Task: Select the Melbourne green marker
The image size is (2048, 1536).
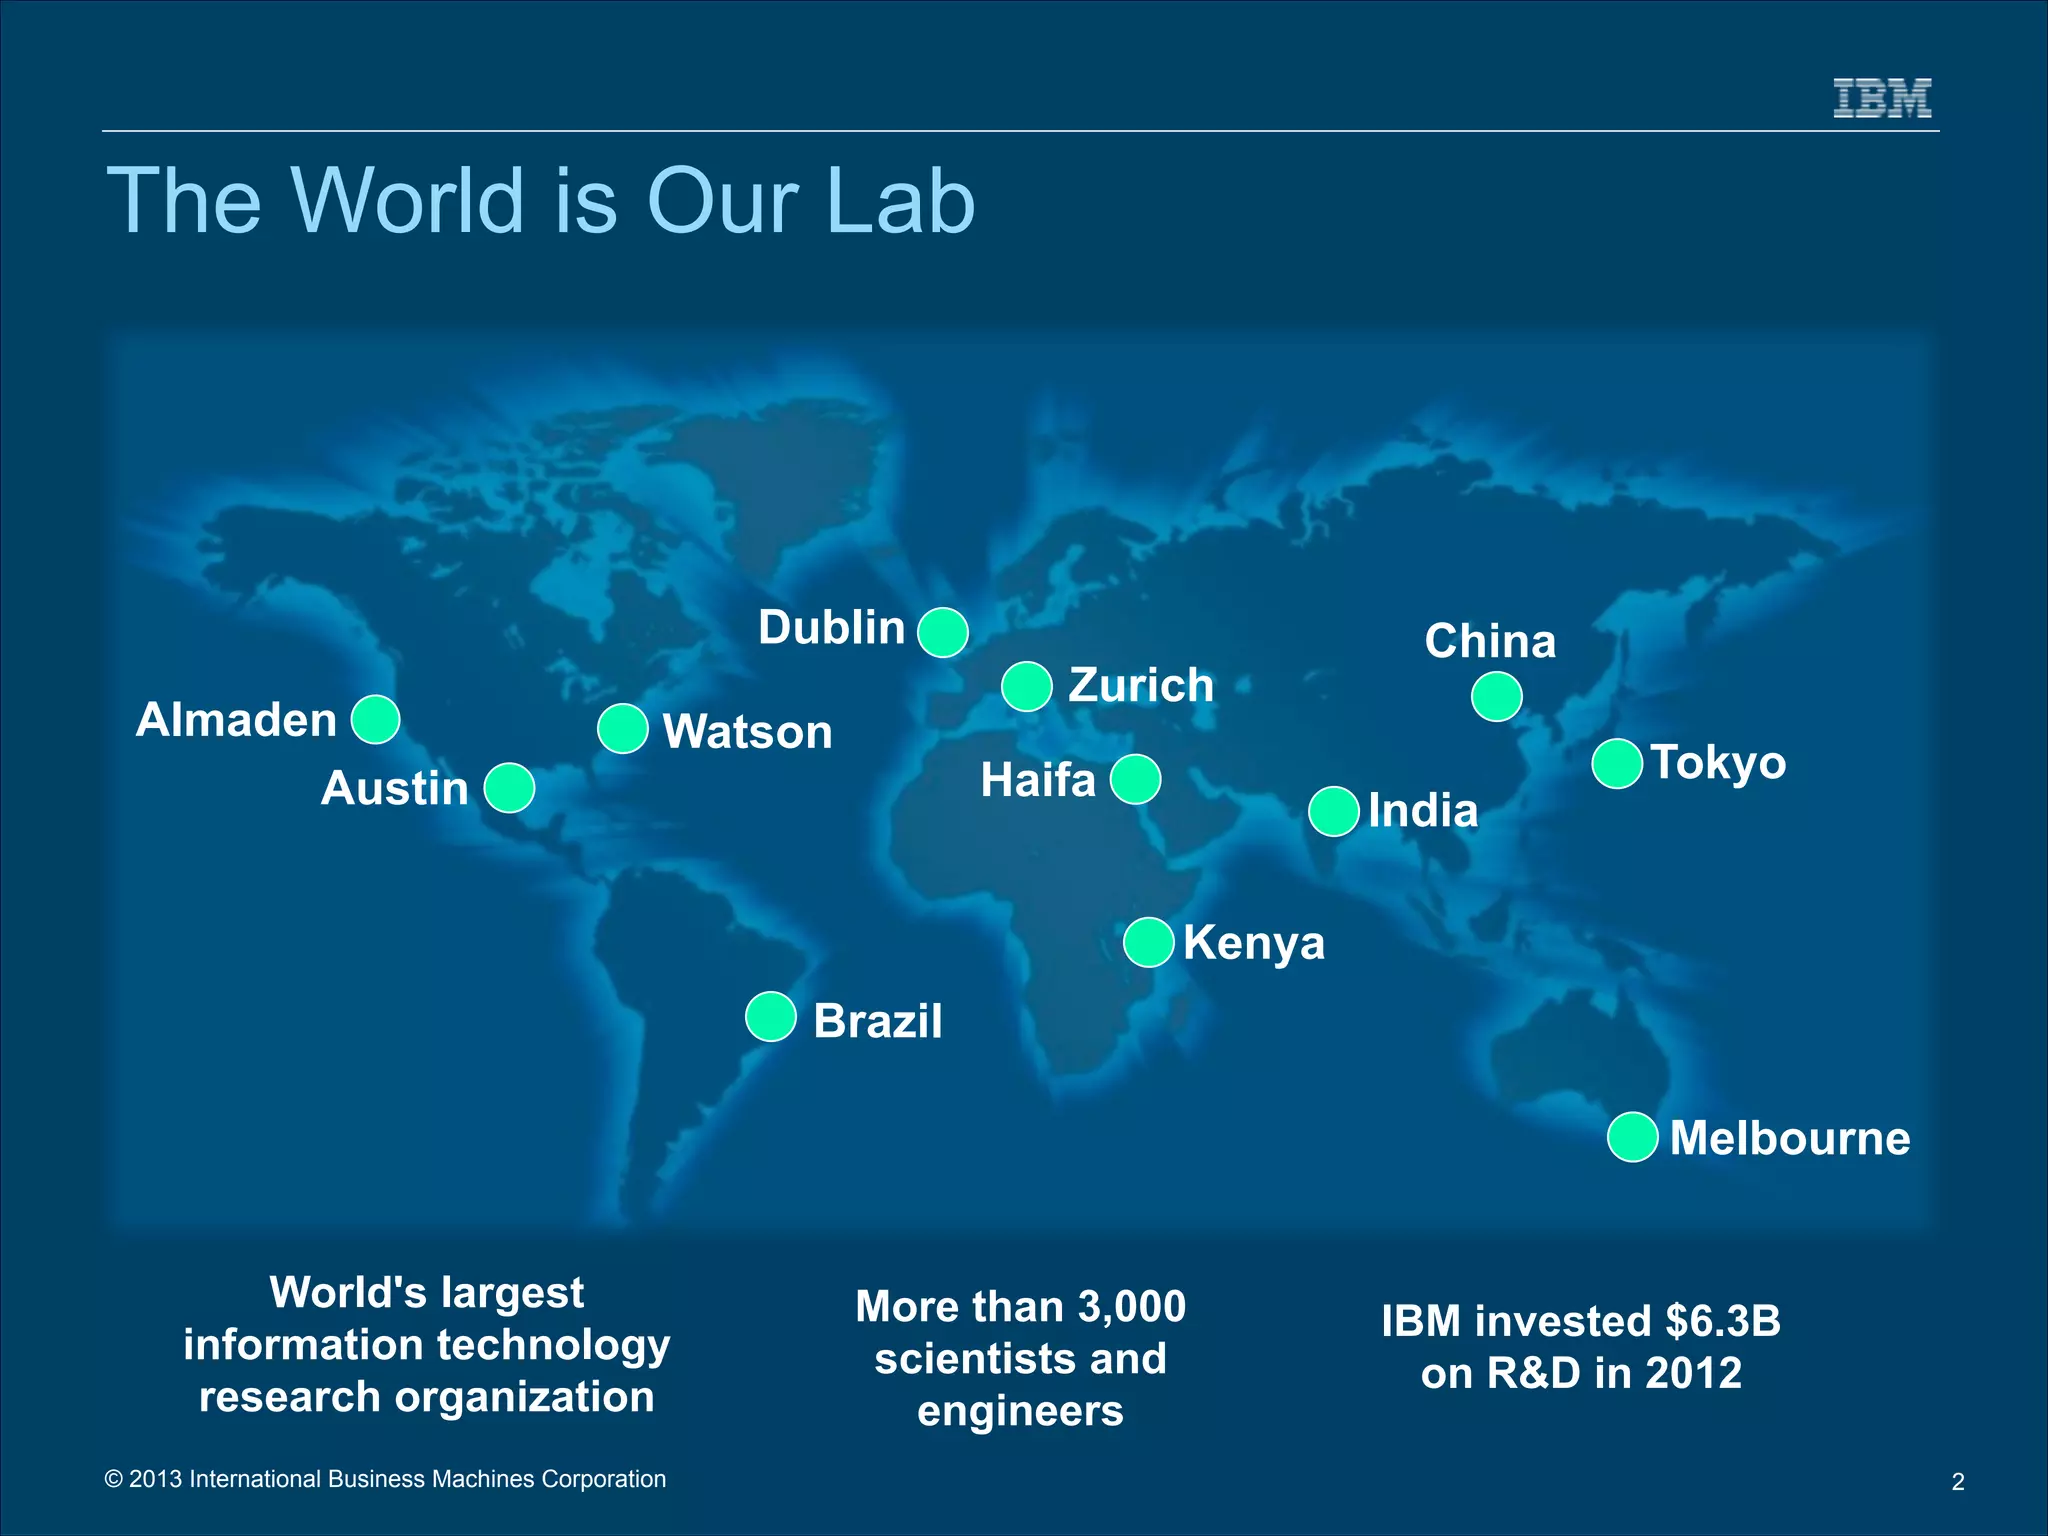Action: [1633, 1137]
